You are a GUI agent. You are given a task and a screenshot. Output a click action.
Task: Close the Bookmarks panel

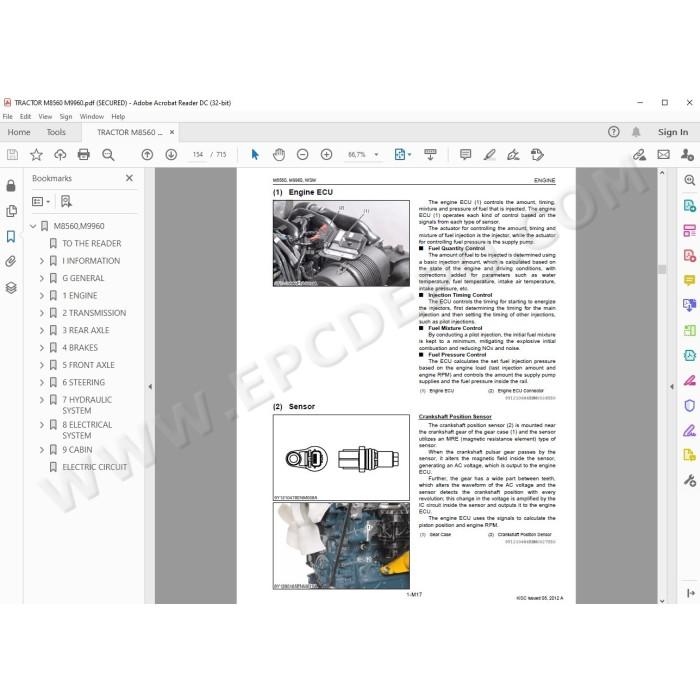pos(129,178)
